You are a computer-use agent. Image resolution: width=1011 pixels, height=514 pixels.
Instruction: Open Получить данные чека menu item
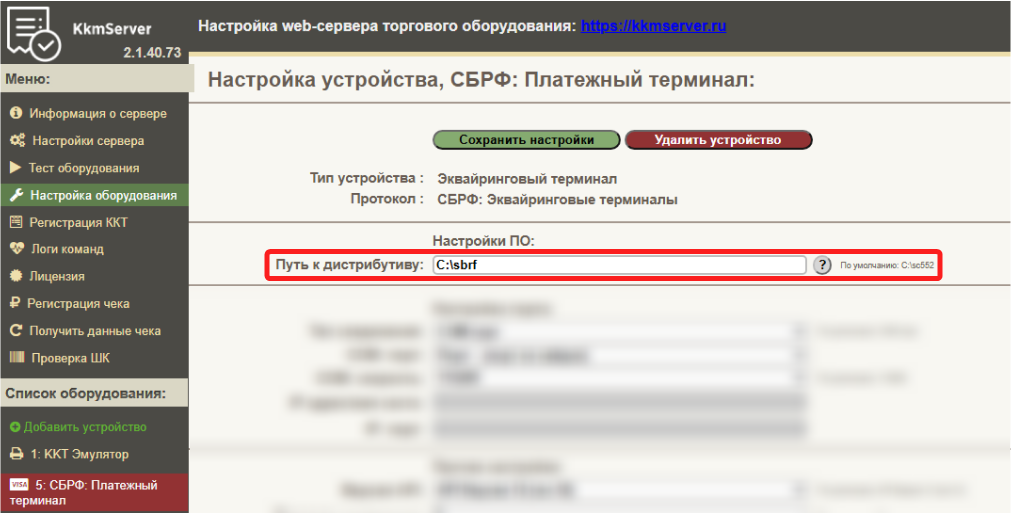pos(94,331)
